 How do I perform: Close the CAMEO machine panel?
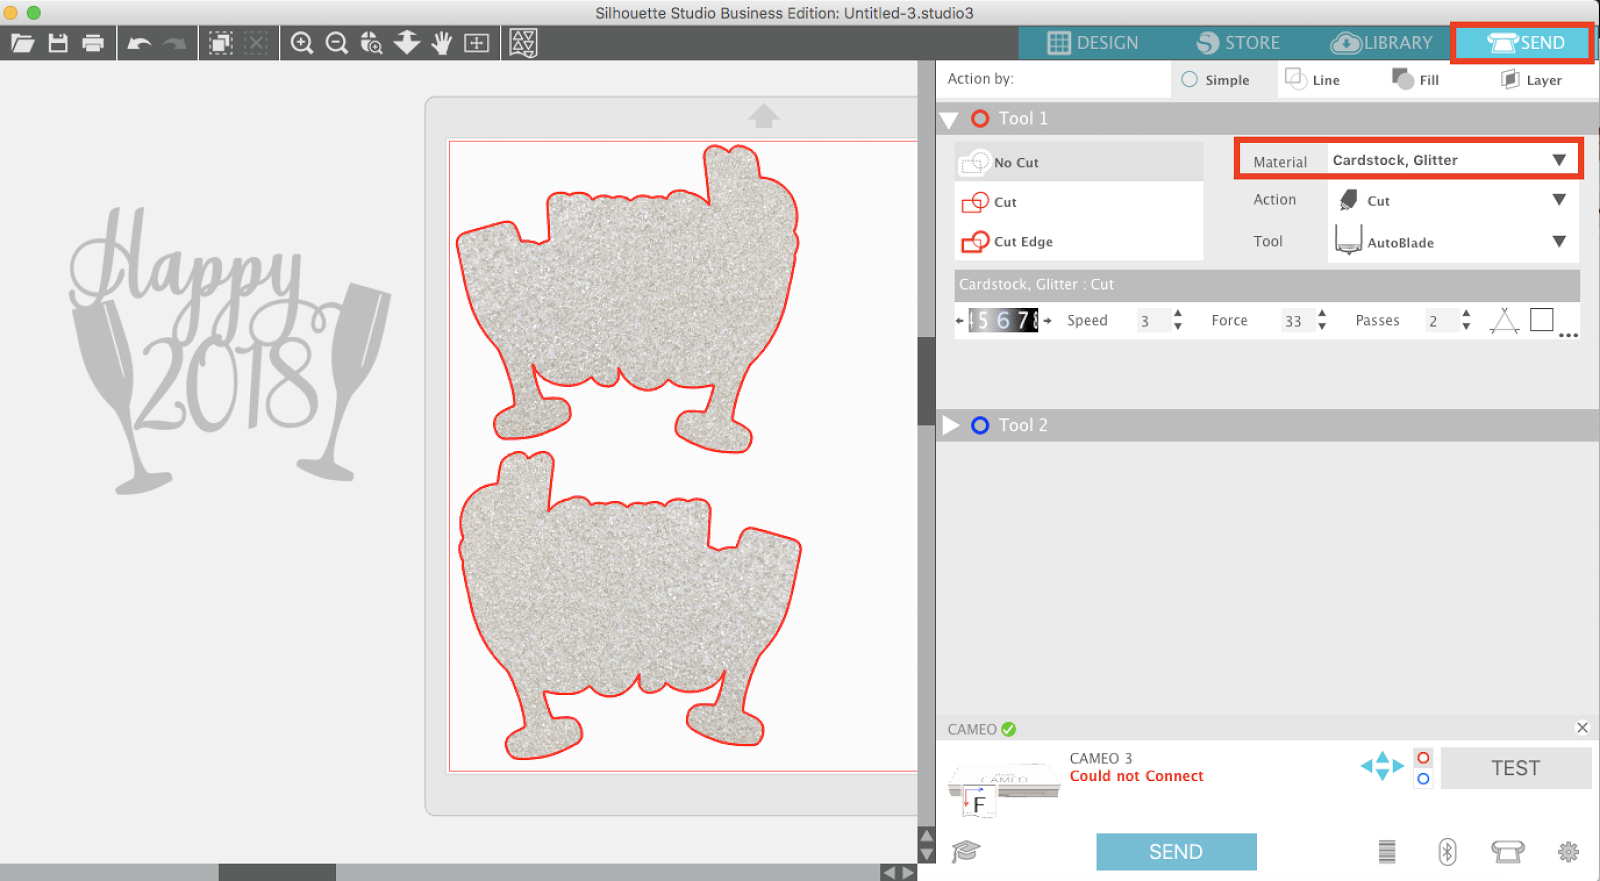(x=1582, y=727)
